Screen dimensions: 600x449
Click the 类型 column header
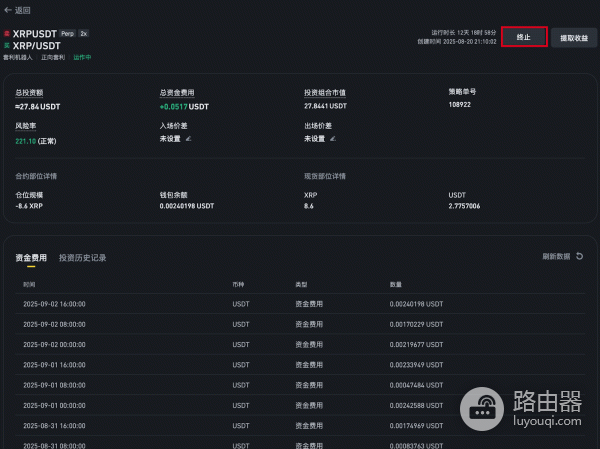pyautogui.click(x=301, y=284)
